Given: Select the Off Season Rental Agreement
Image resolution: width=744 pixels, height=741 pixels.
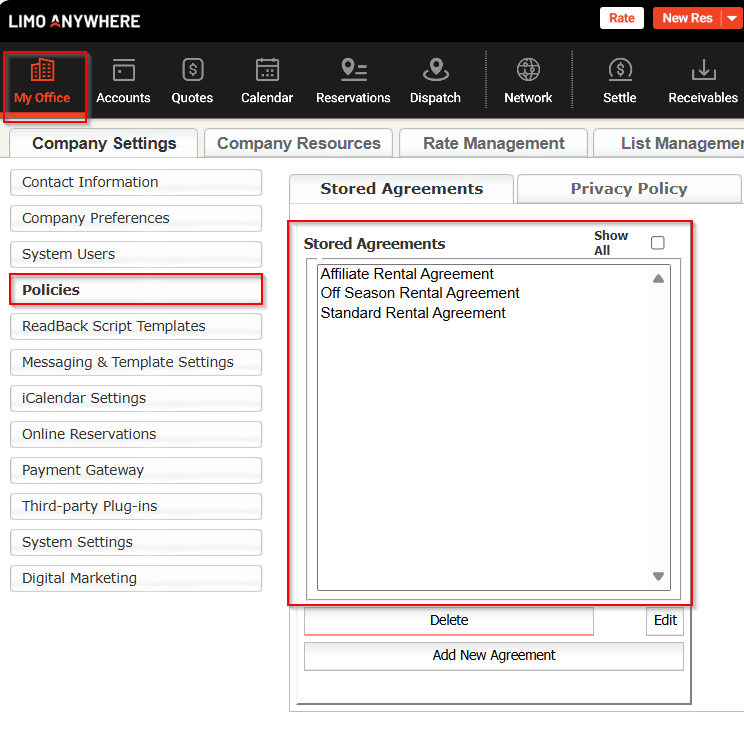Looking at the screenshot, I should [x=420, y=293].
